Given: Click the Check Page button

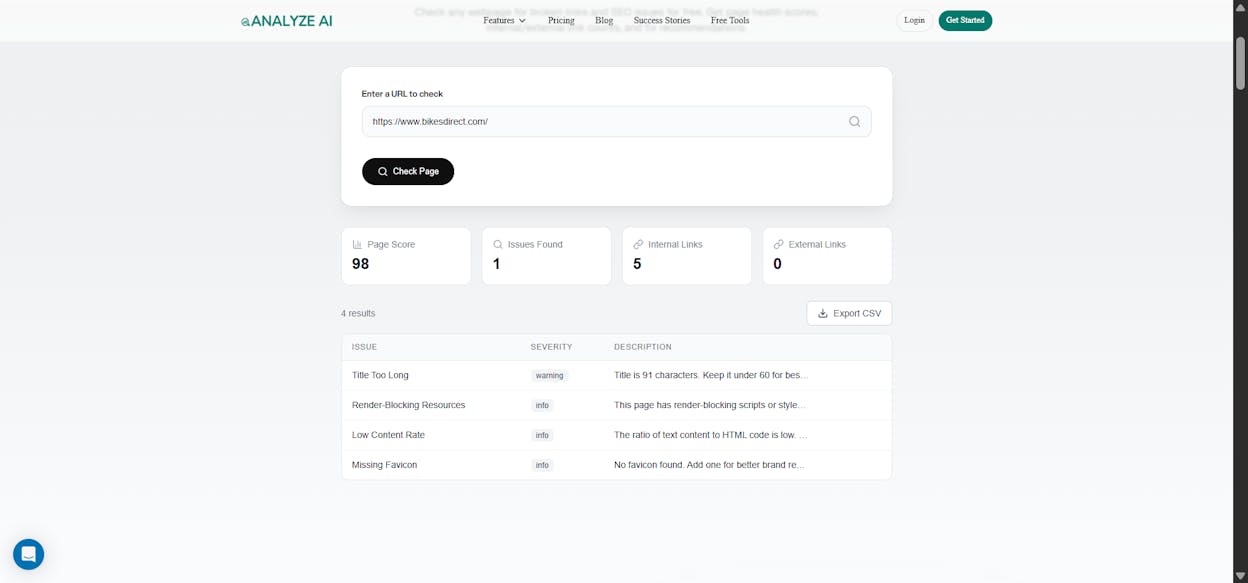Looking at the screenshot, I should tap(408, 171).
